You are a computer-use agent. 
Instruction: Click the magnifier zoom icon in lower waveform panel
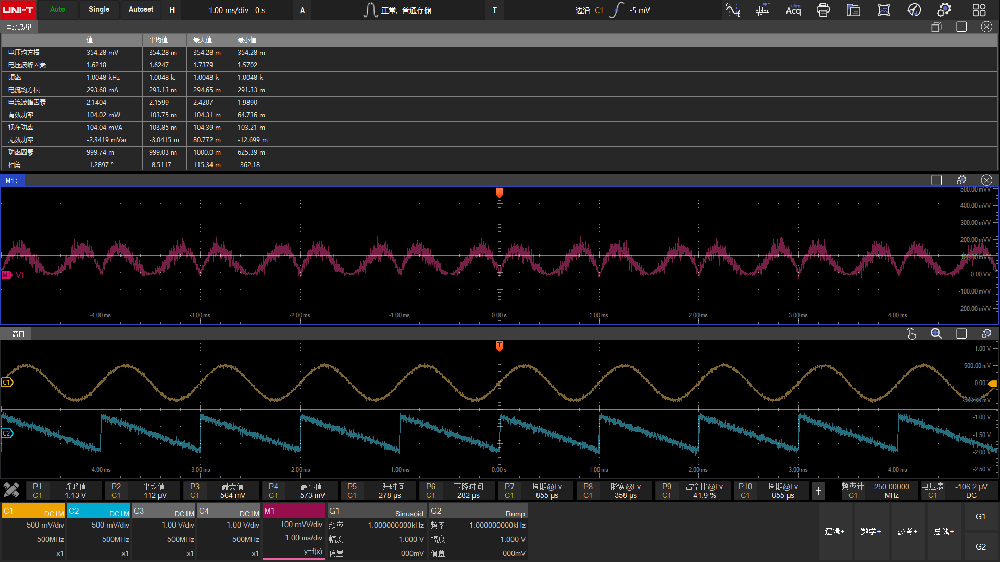(x=936, y=334)
